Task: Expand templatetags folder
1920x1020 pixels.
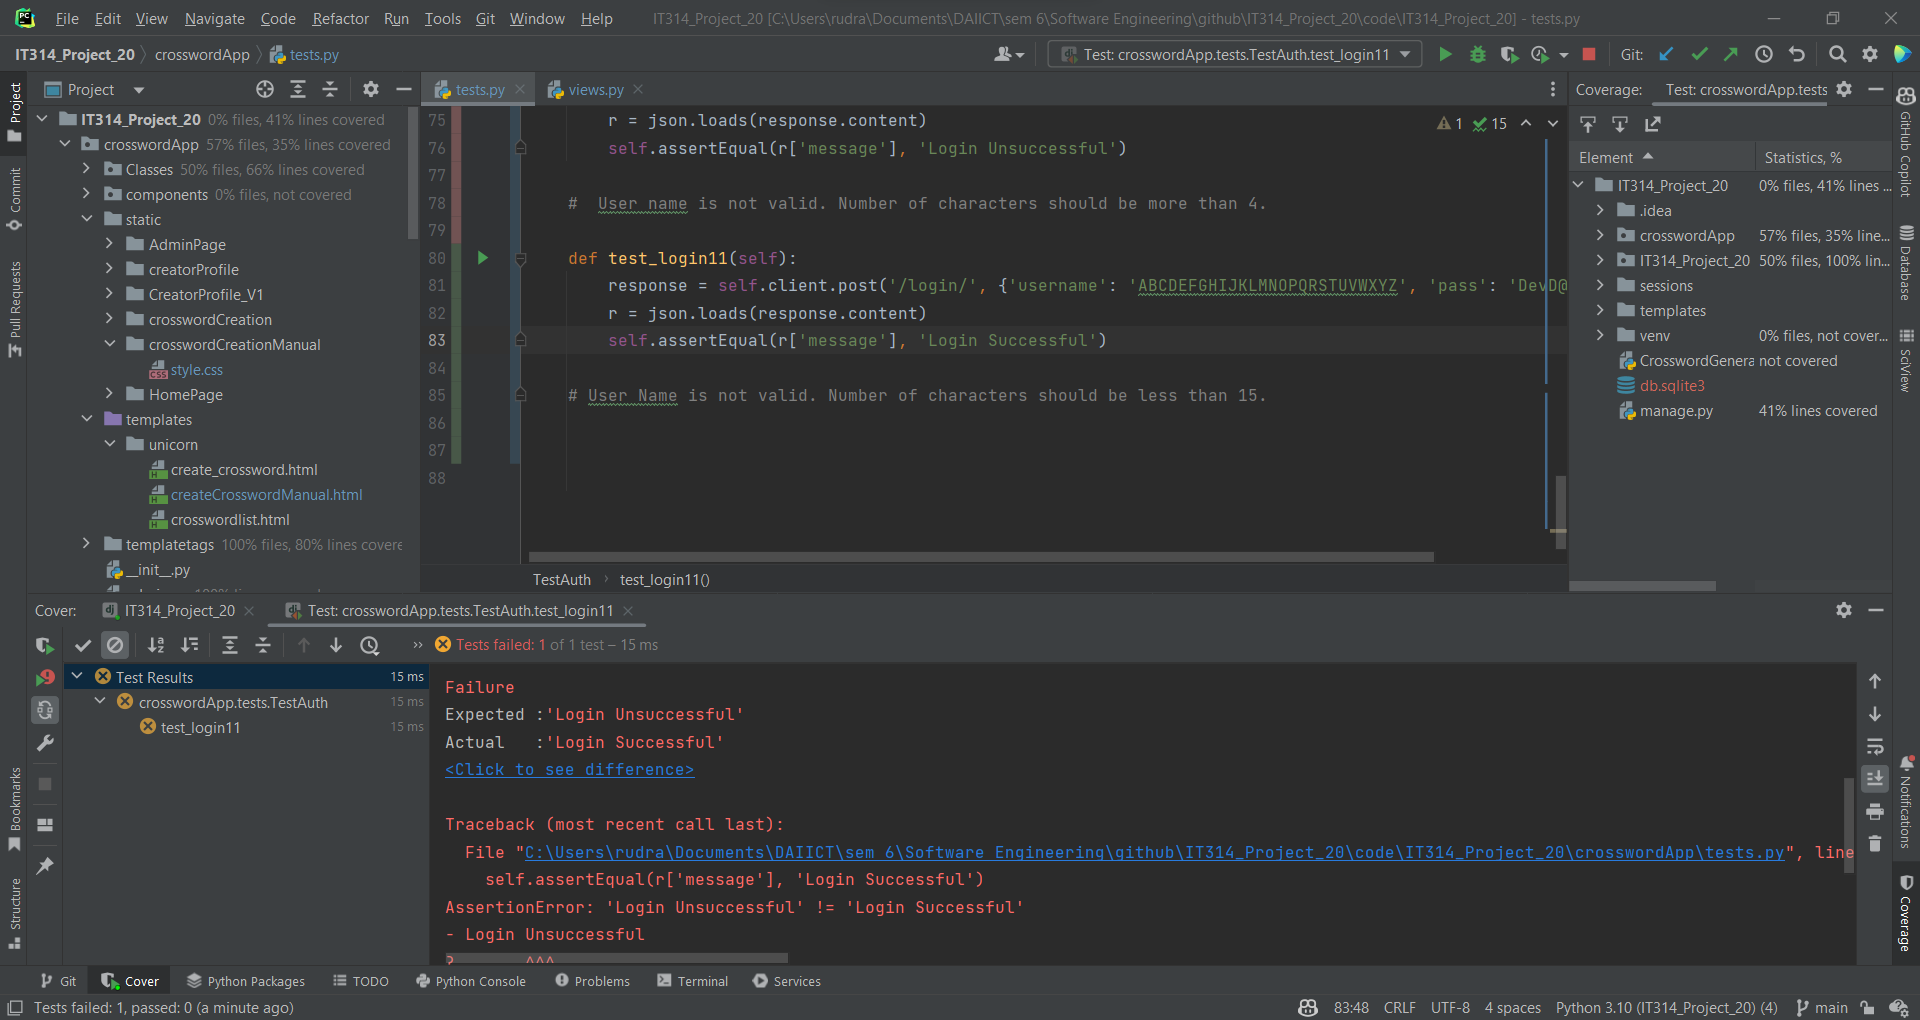Action: (x=86, y=544)
